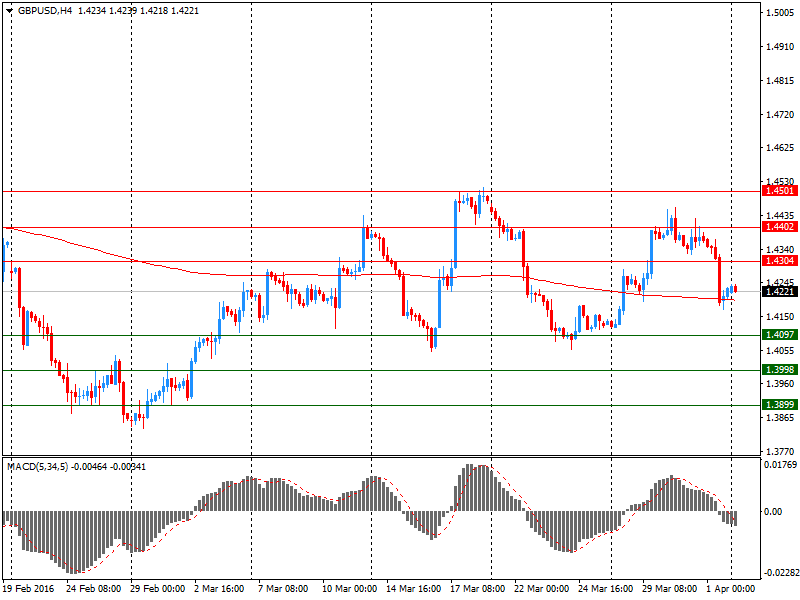Click the 1.4150 price scale value
Screen dimensions: 800x600
coord(780,317)
